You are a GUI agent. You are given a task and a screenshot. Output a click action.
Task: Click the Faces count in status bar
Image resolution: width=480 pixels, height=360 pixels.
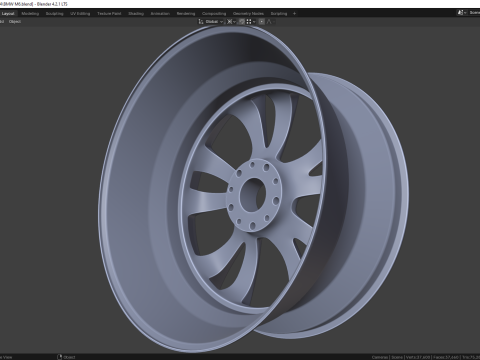click(445, 357)
